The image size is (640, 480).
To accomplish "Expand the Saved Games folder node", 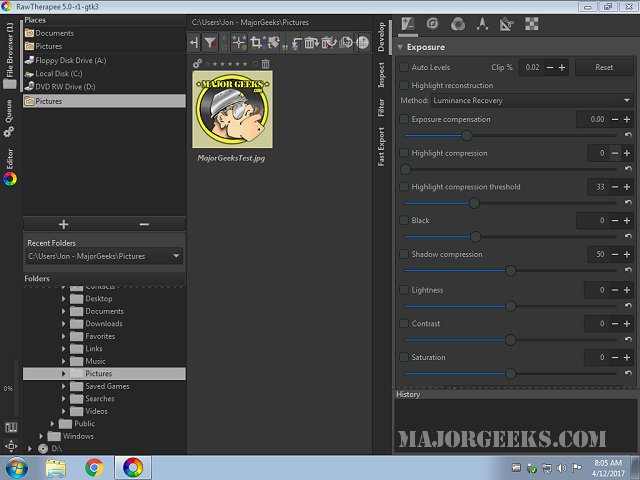I will (x=63, y=386).
